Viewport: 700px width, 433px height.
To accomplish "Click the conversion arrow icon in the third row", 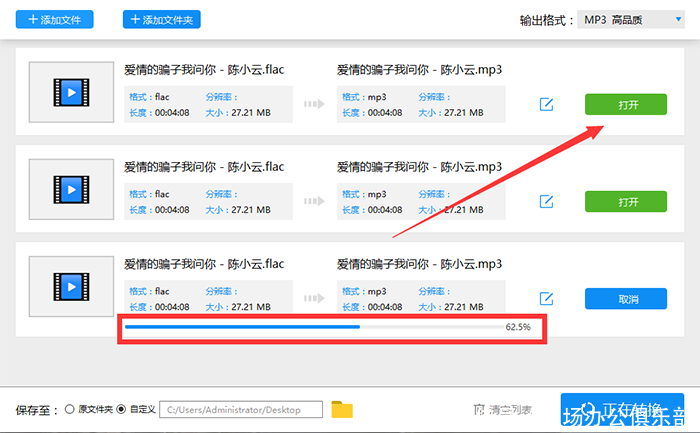I will click(314, 298).
